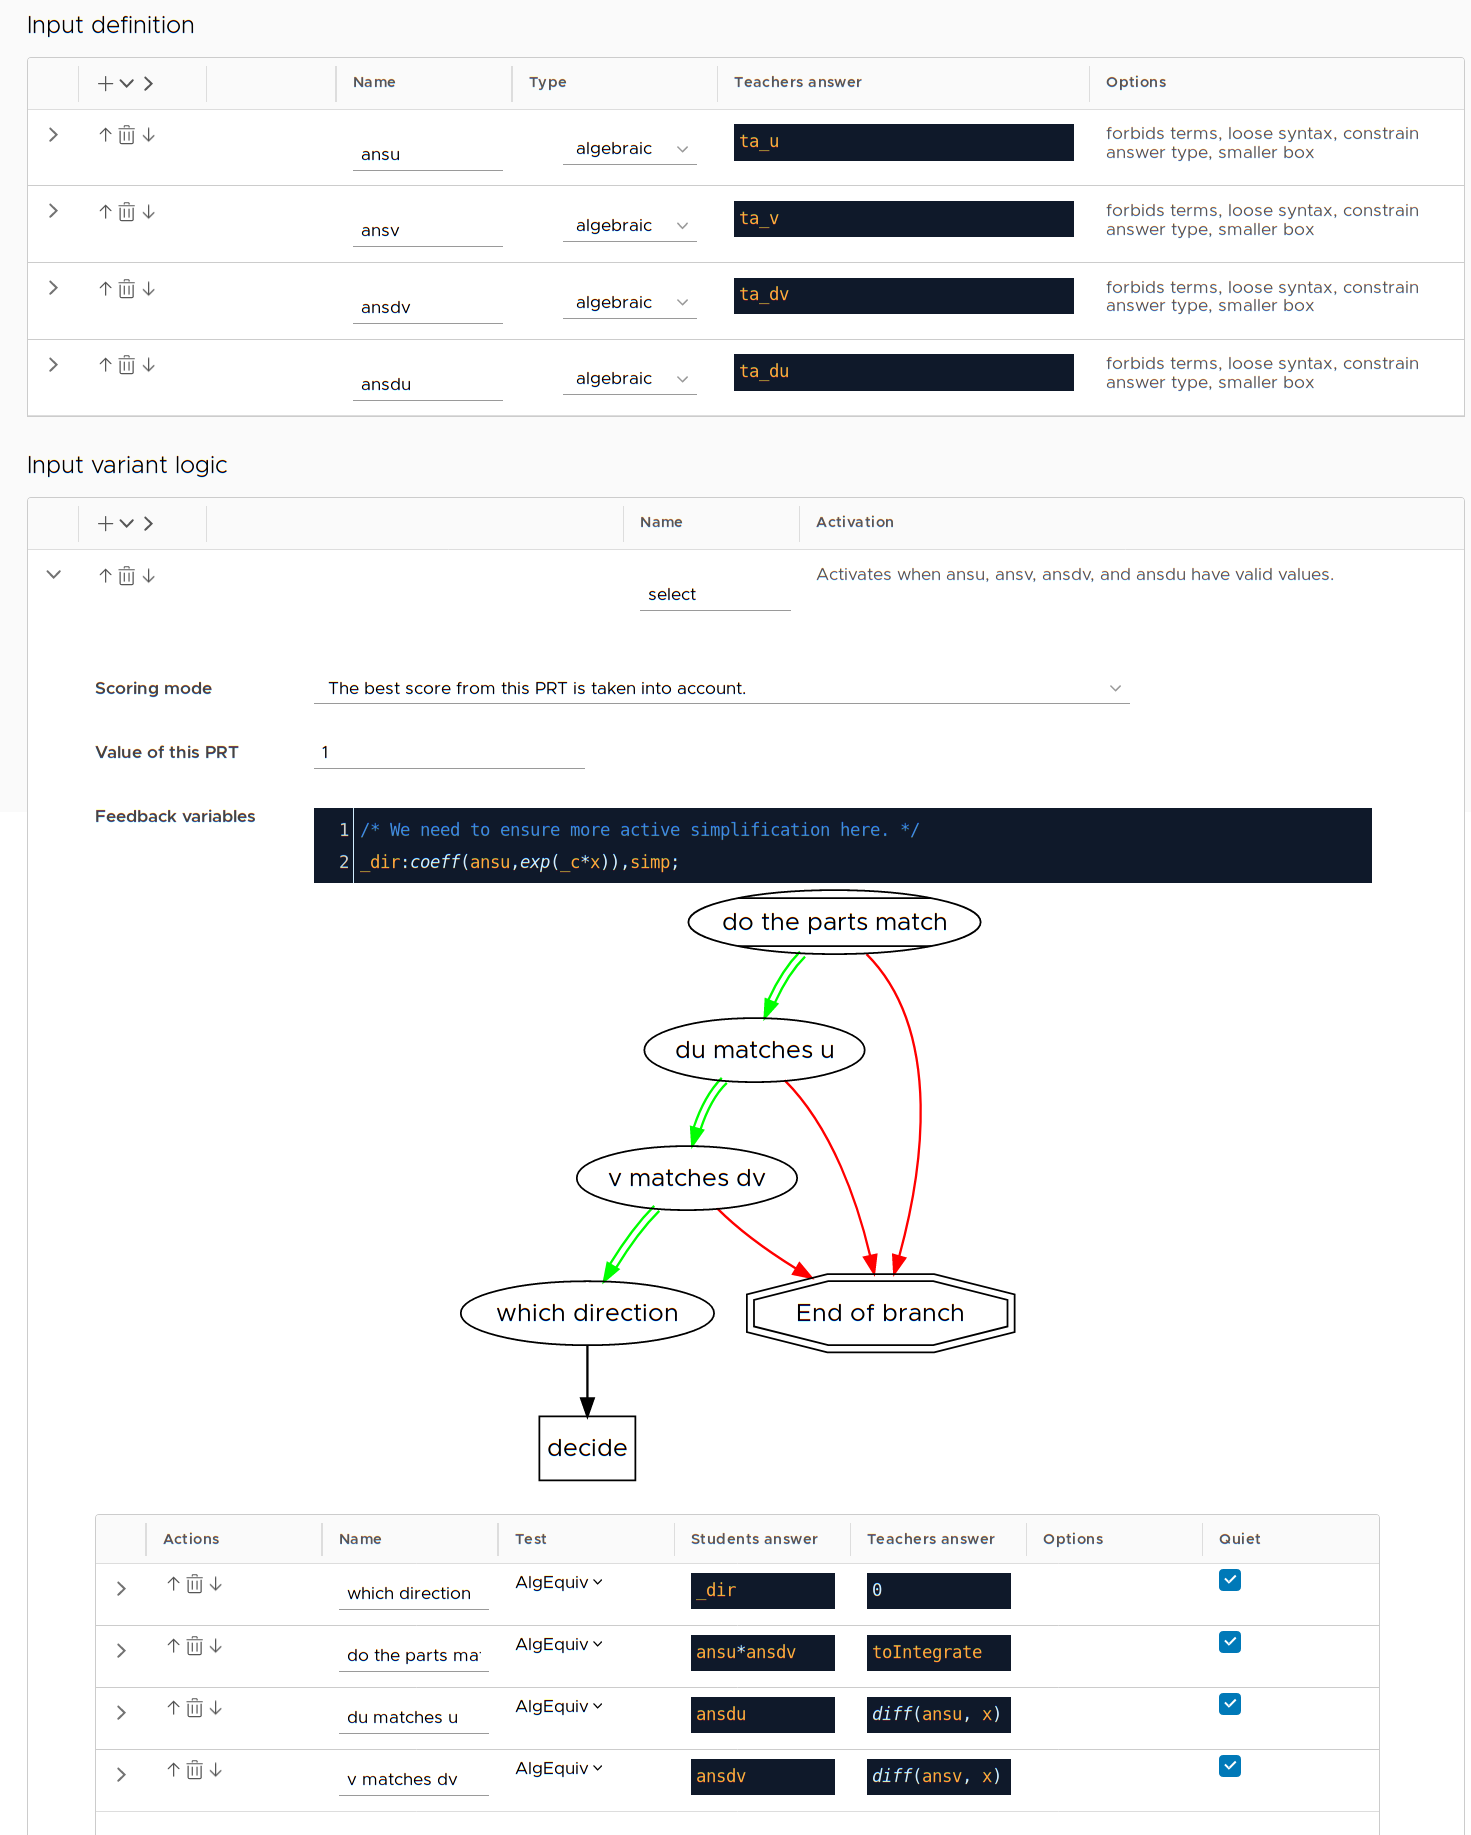Delete the 'du matches u' node
1471x1835 pixels.
[x=195, y=1708]
